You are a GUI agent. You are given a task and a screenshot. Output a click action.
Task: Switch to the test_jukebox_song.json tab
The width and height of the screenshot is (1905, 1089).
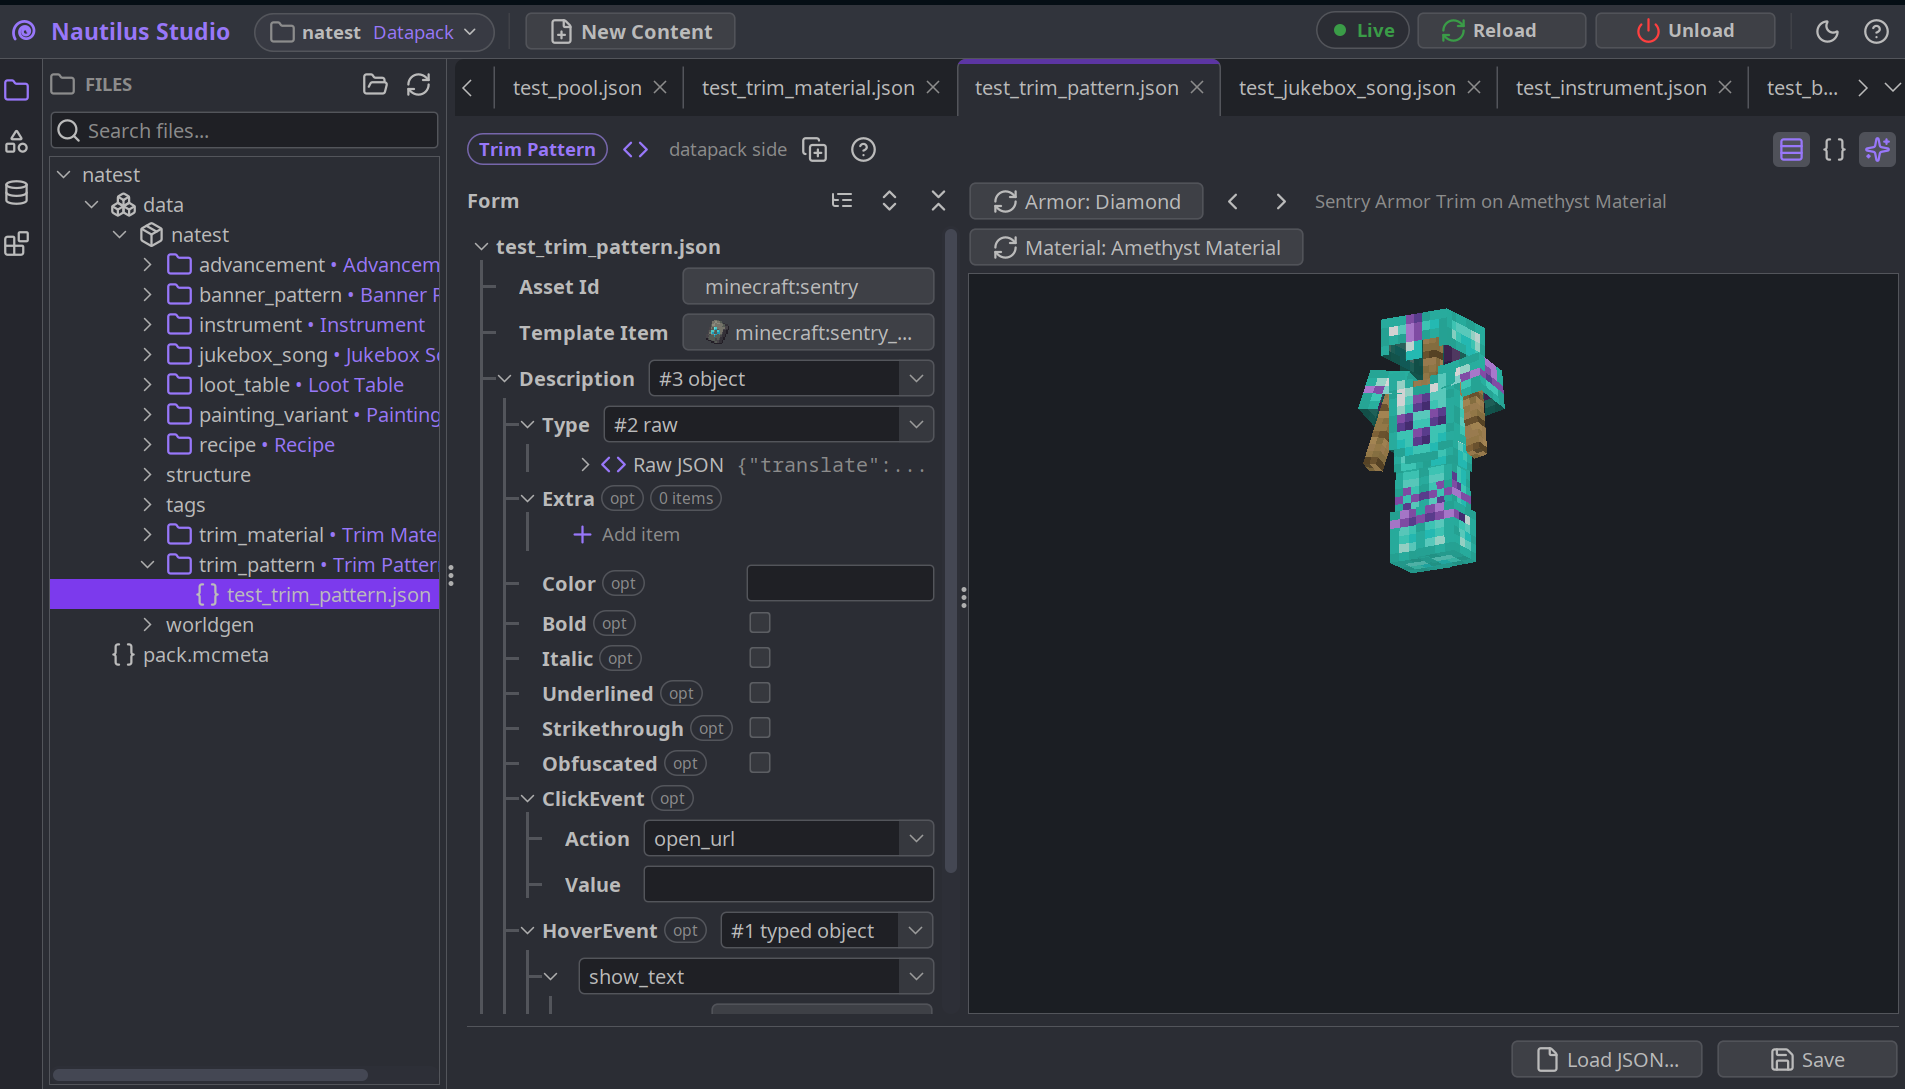click(x=1347, y=88)
